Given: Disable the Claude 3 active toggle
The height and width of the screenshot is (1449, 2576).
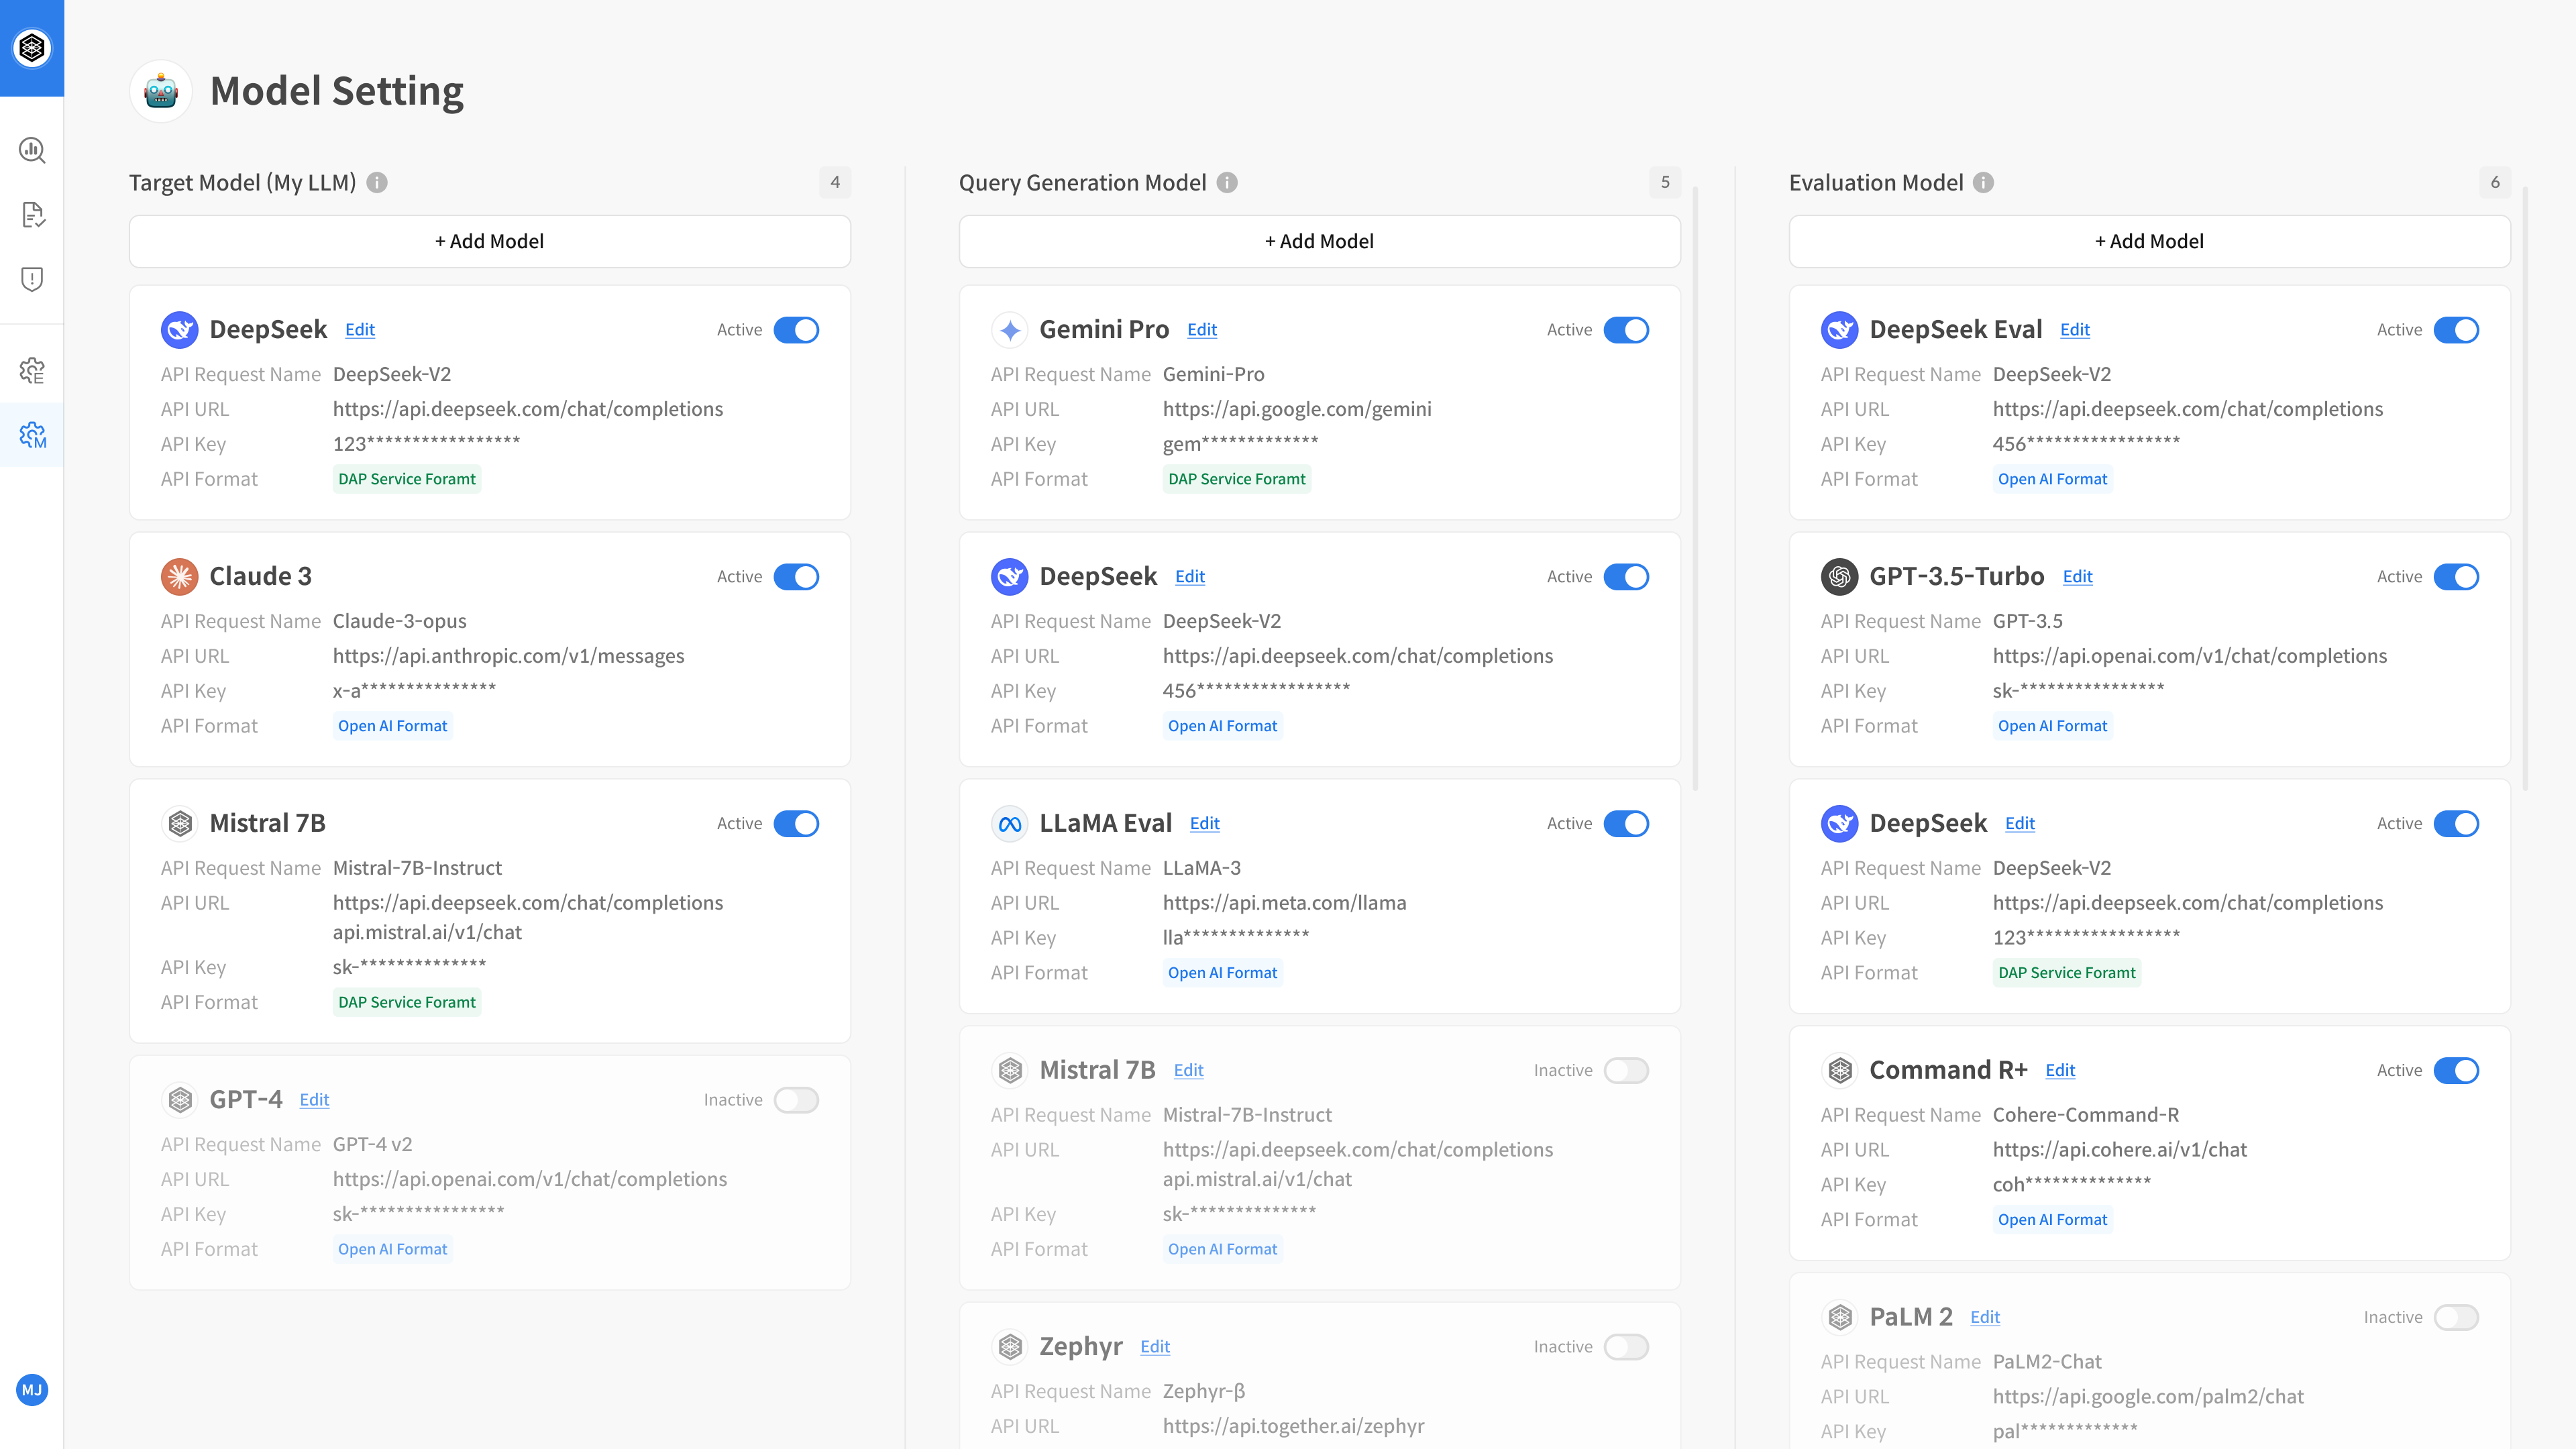Looking at the screenshot, I should point(796,577).
